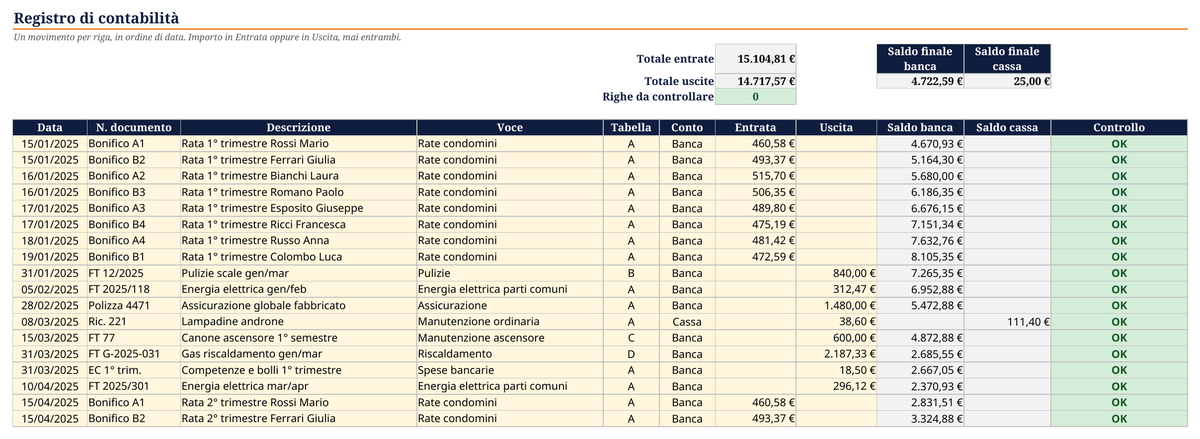Click the Saldo finale banca value 4.722,59 €

[x=920, y=82]
